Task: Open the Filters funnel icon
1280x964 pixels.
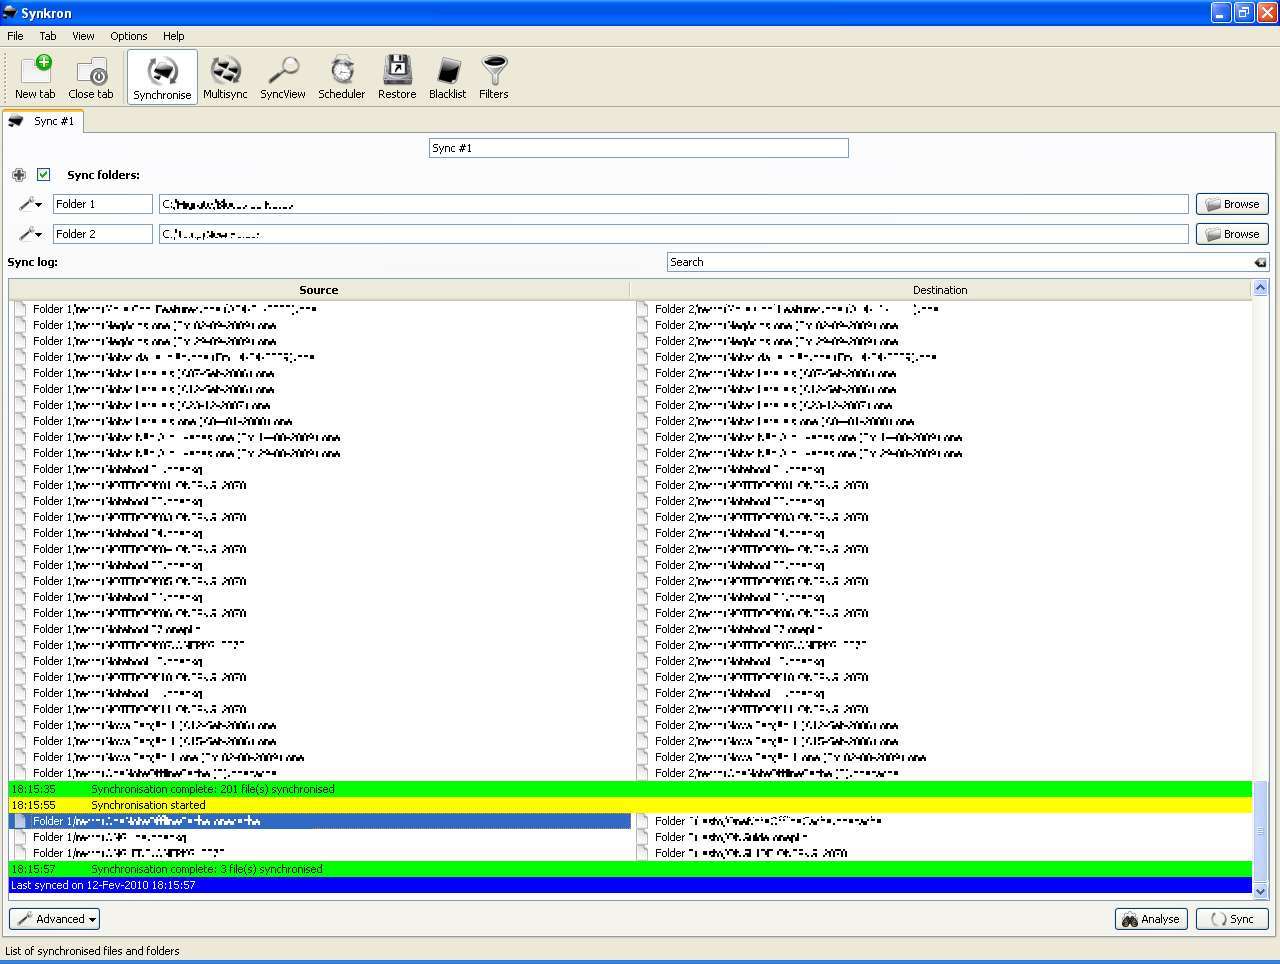Action: [494, 77]
